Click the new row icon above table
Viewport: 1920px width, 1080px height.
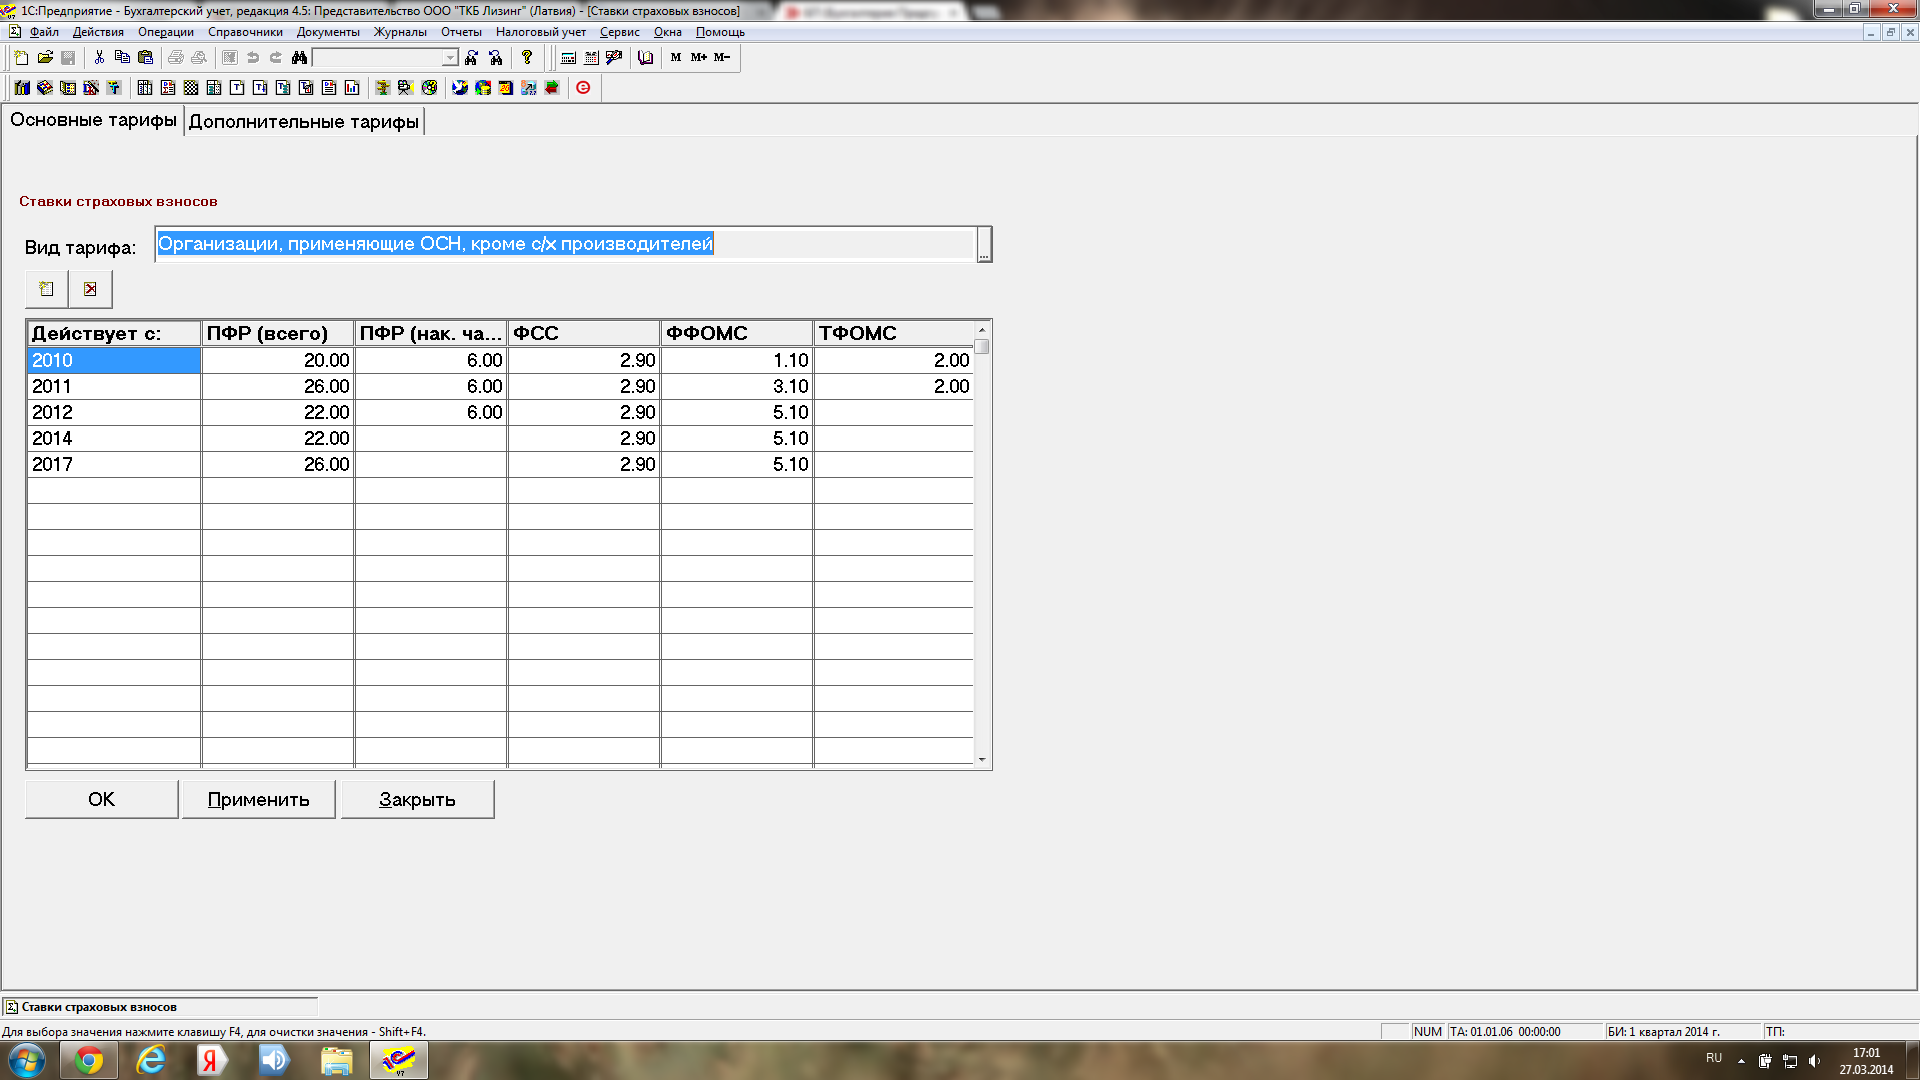click(46, 289)
